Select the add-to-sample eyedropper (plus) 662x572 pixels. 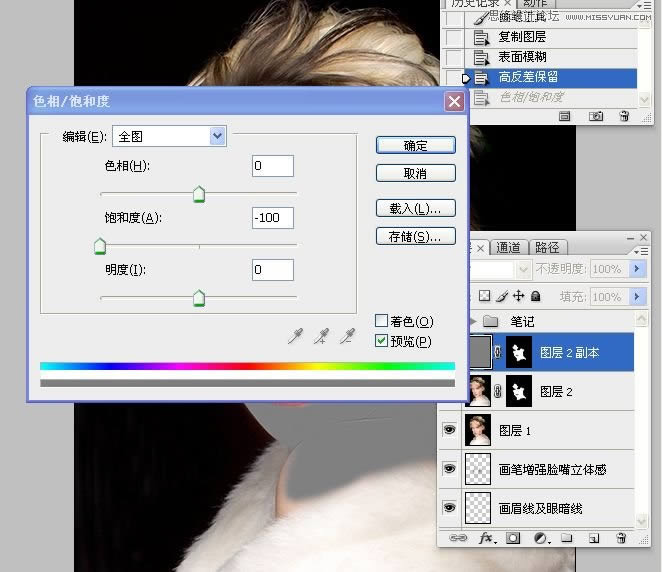click(322, 337)
